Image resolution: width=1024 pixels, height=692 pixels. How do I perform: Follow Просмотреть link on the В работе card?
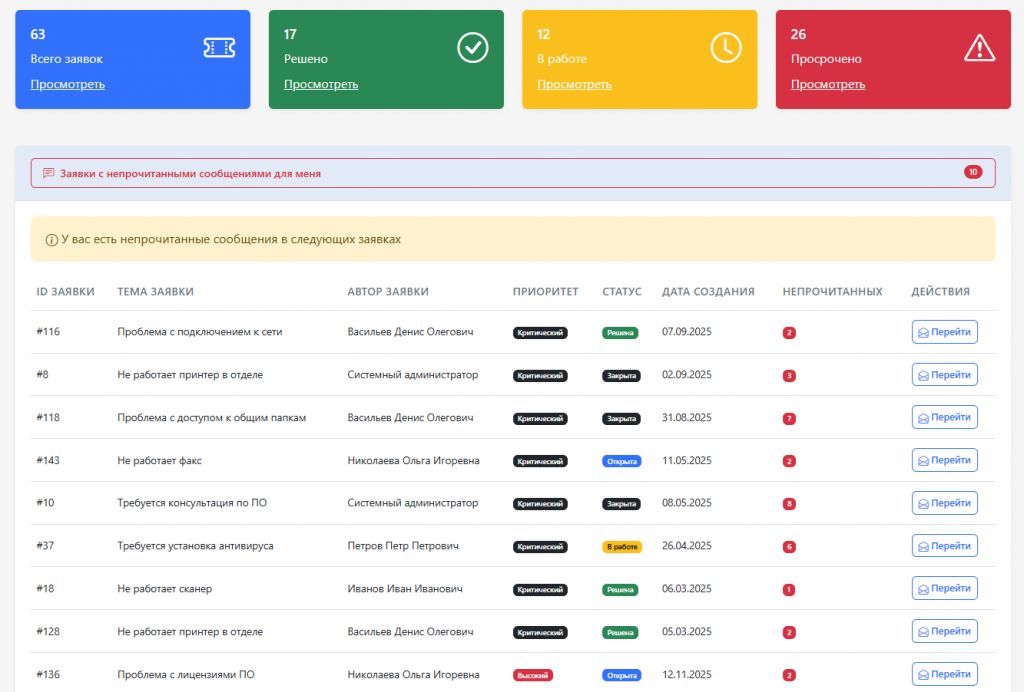(574, 84)
